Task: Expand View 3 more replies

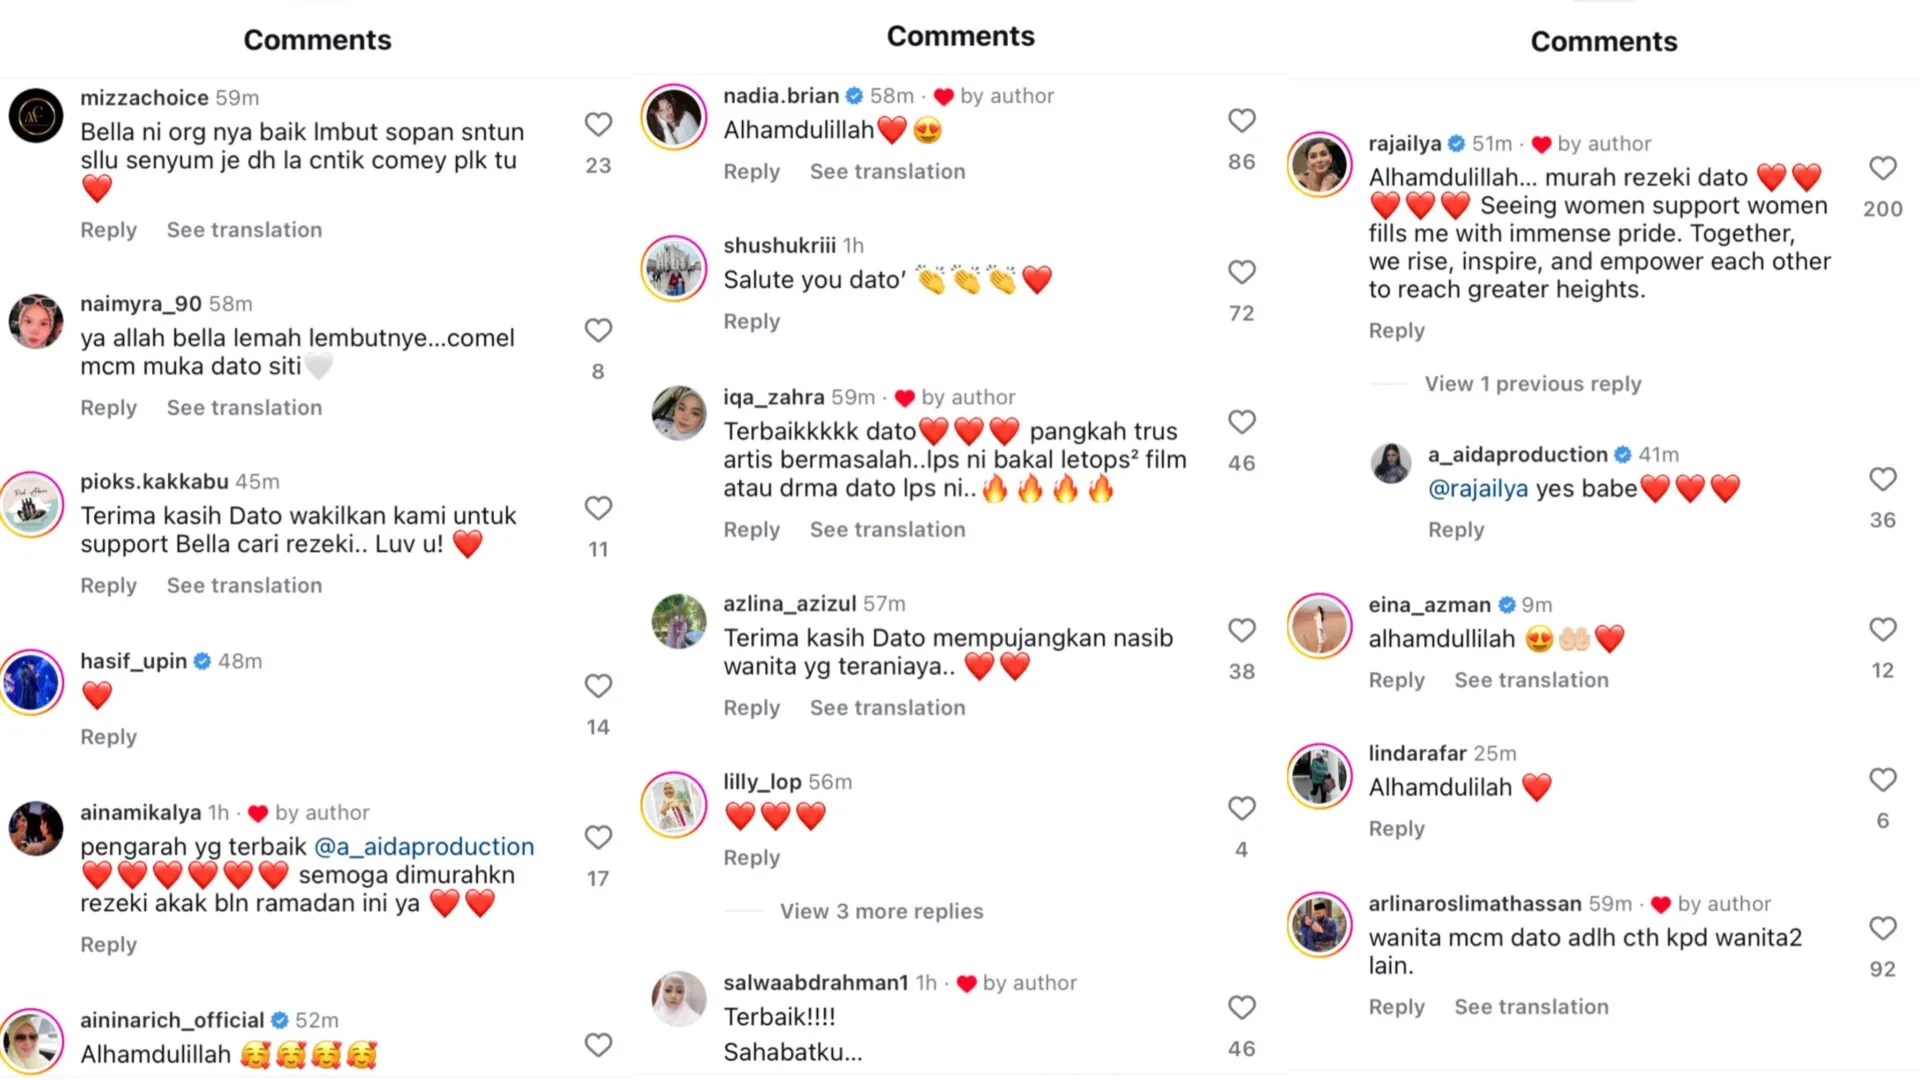Action: 881,912
